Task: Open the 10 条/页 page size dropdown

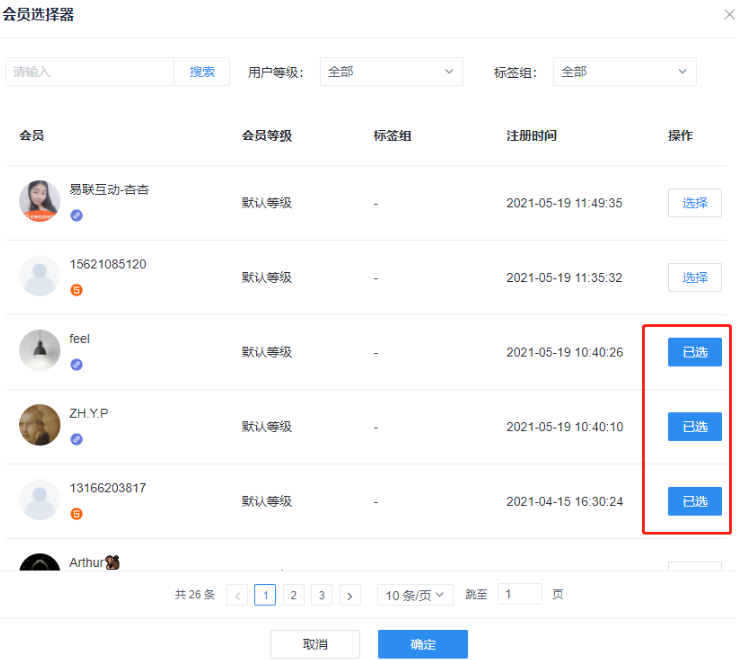Action: point(415,595)
